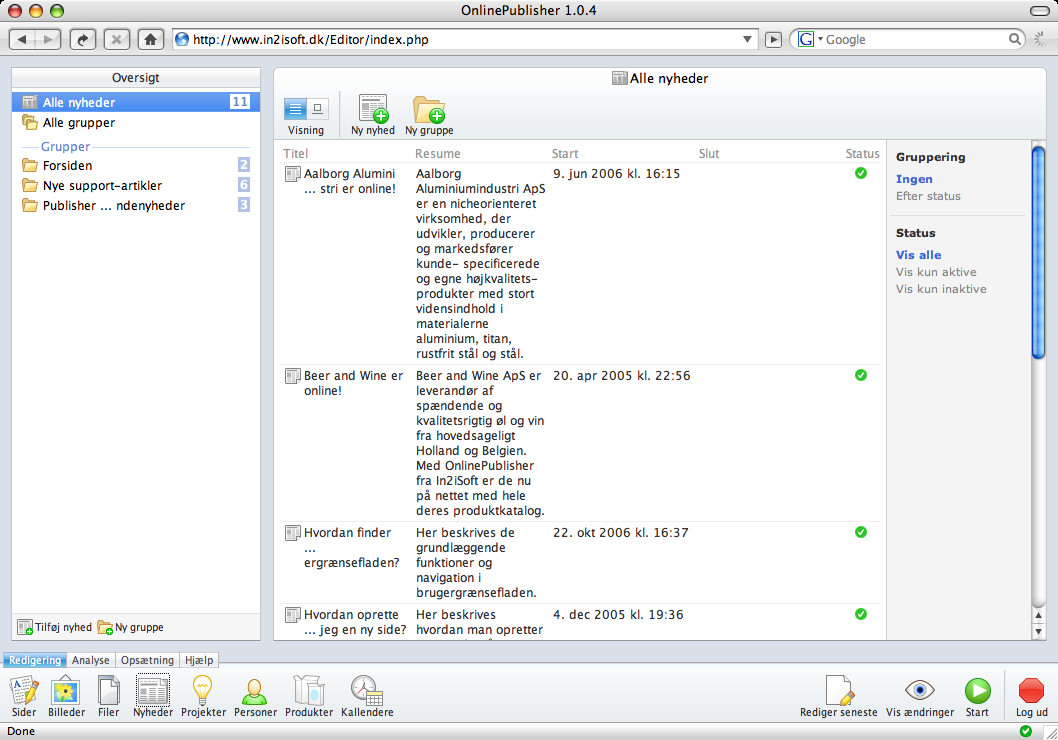Viewport: 1058px width, 740px height.
Task: Open the Google search engine dropdown
Action: click(x=810, y=40)
